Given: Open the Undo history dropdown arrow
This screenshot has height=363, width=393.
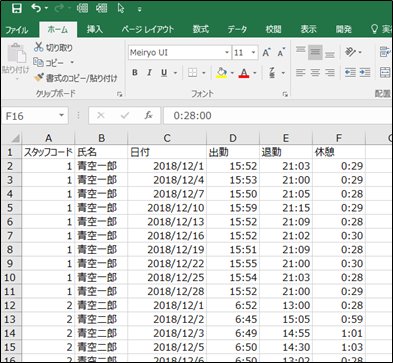Looking at the screenshot, I should (x=46, y=8).
